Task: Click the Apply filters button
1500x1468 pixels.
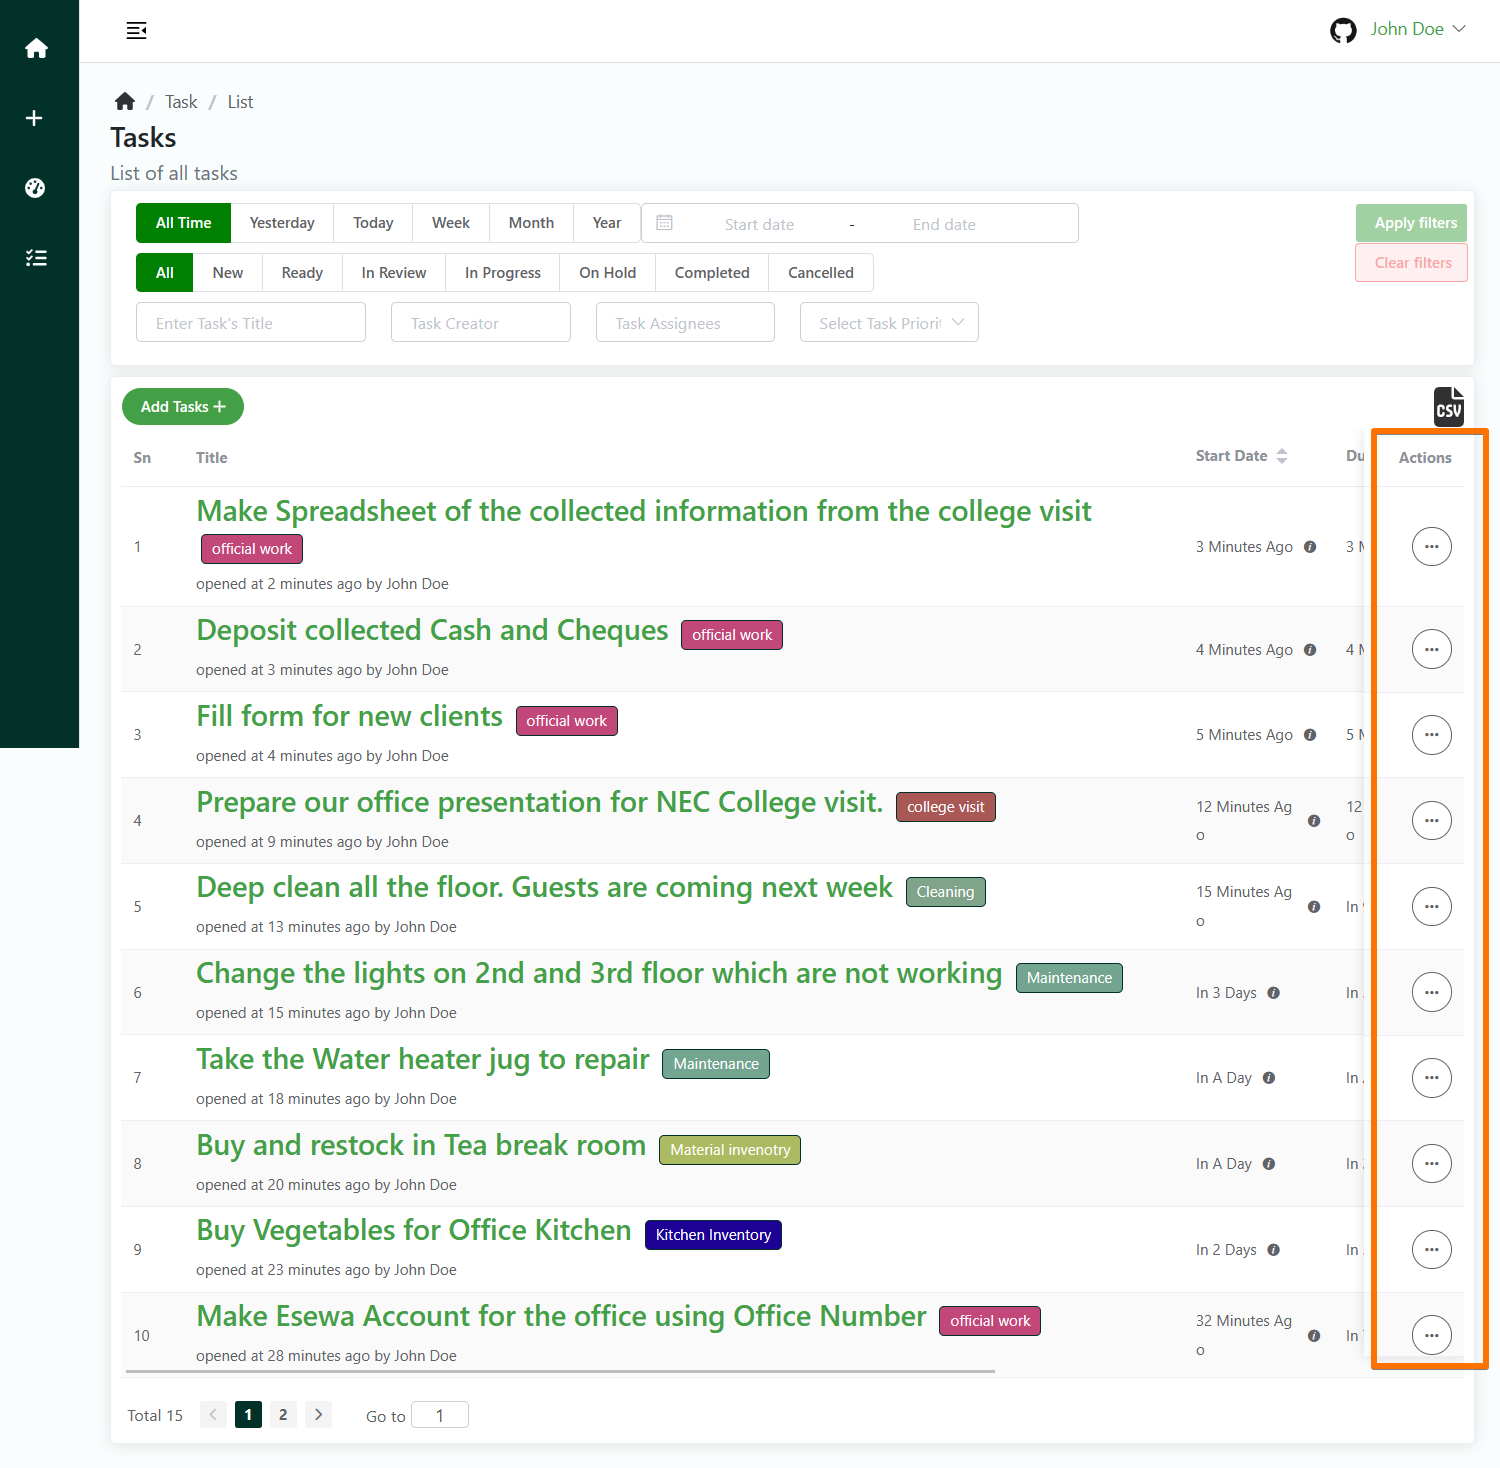Action: pos(1412,223)
